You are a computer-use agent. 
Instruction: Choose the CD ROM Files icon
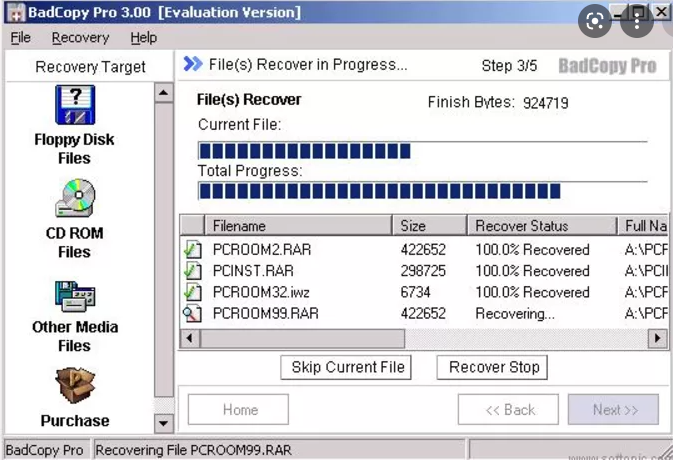(x=75, y=198)
